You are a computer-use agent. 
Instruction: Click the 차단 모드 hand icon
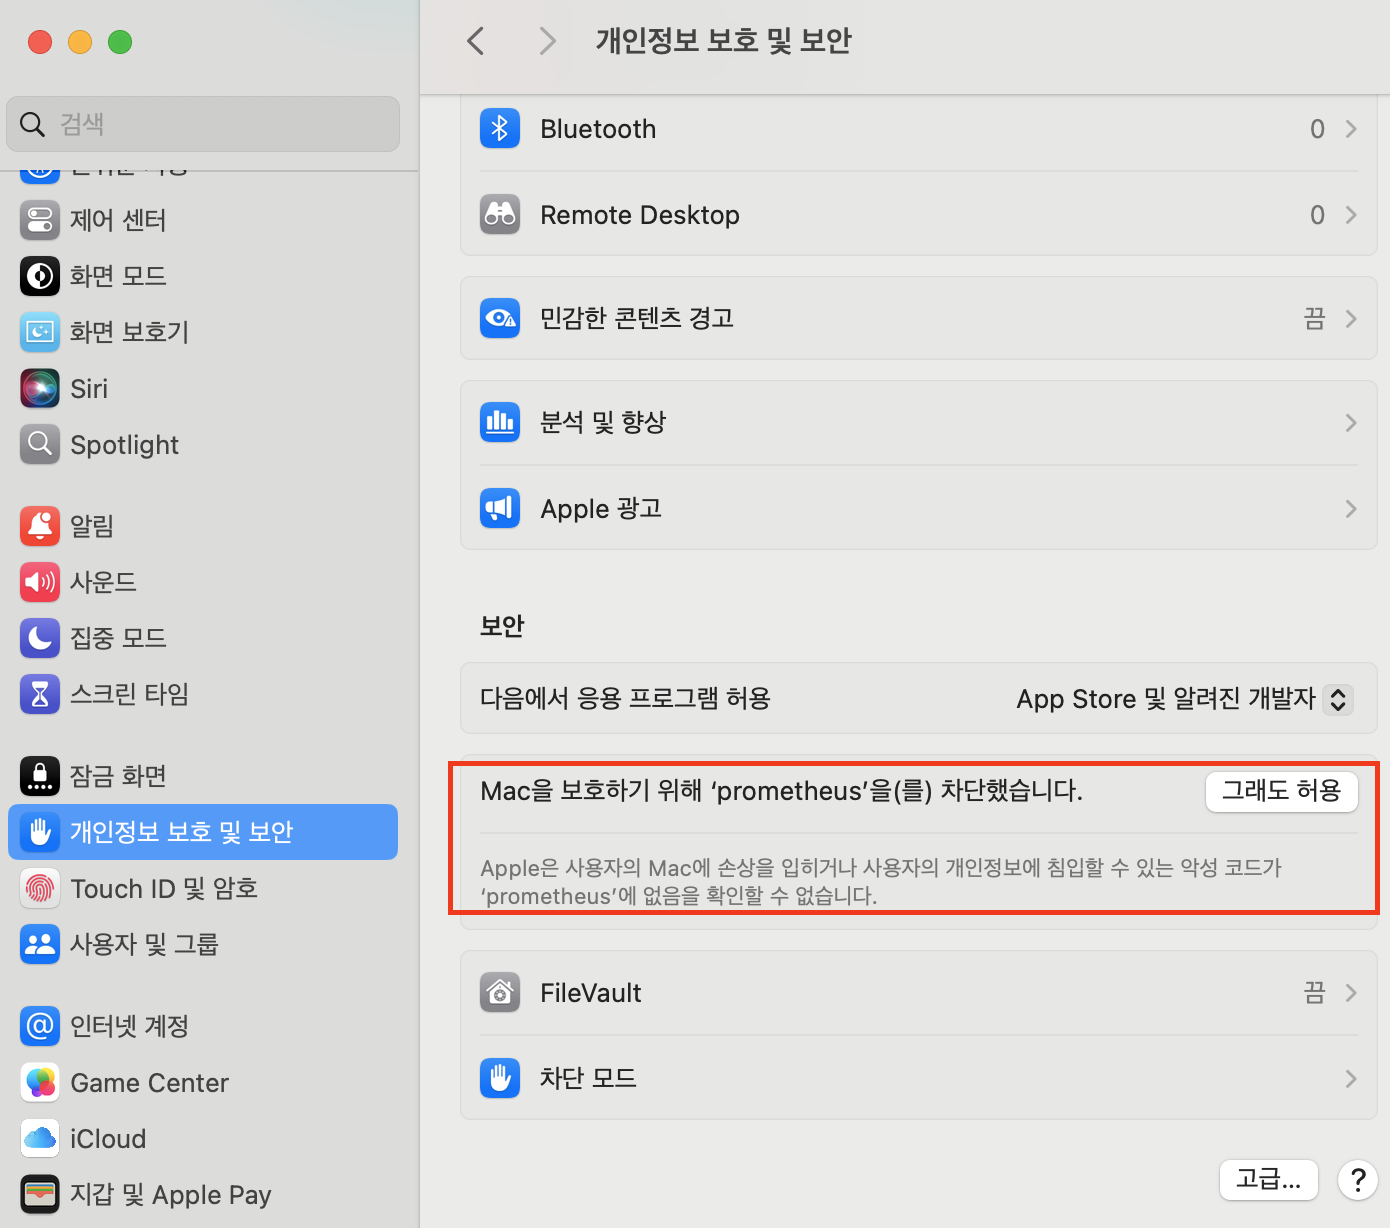point(500,1078)
